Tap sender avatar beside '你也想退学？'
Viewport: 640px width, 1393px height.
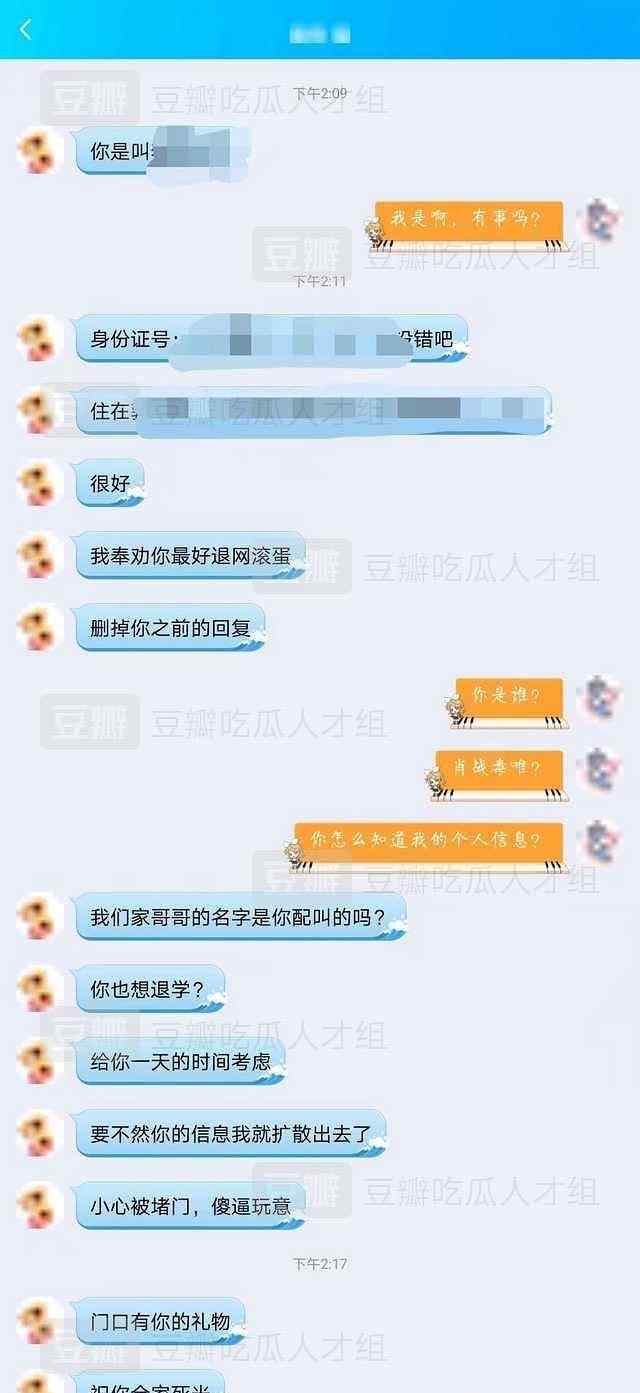click(x=40, y=989)
